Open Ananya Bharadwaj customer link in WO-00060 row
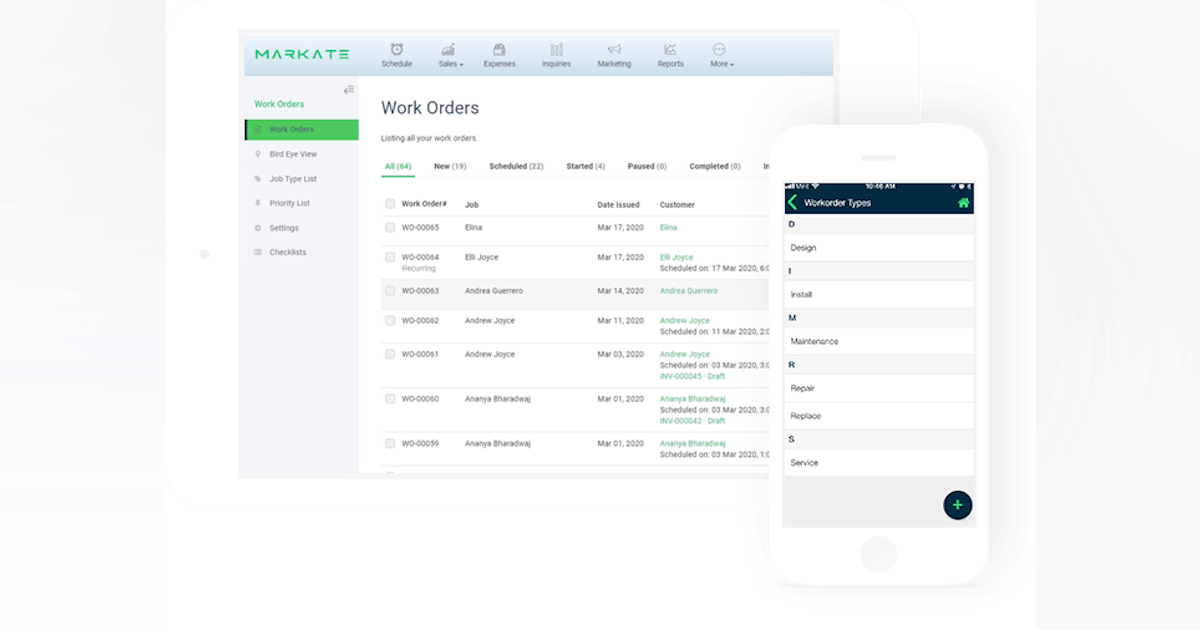This screenshot has height=630, width=1200. tap(692, 398)
